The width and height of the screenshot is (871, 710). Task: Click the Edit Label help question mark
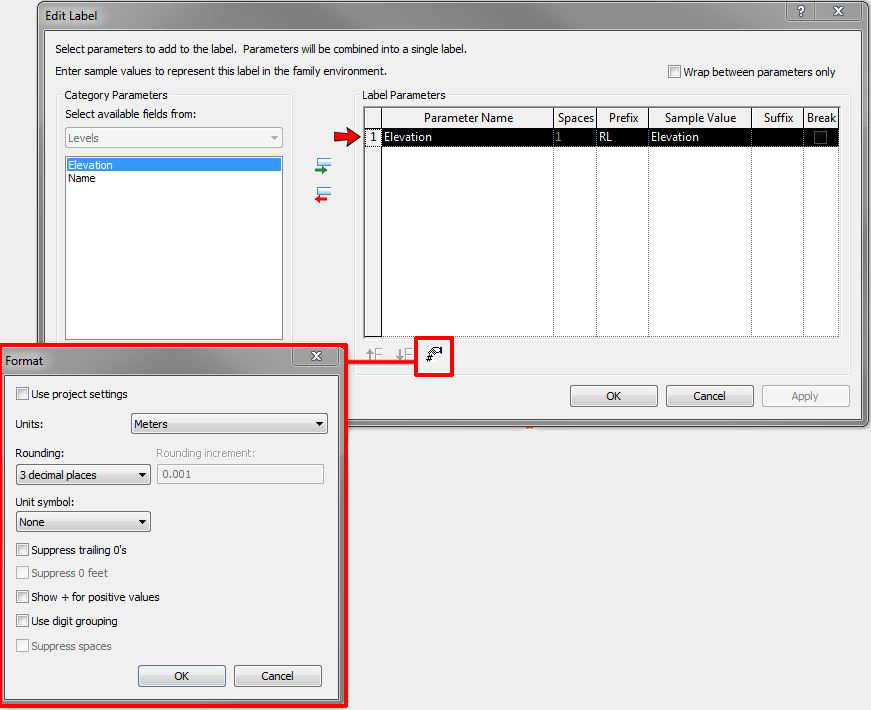point(800,11)
